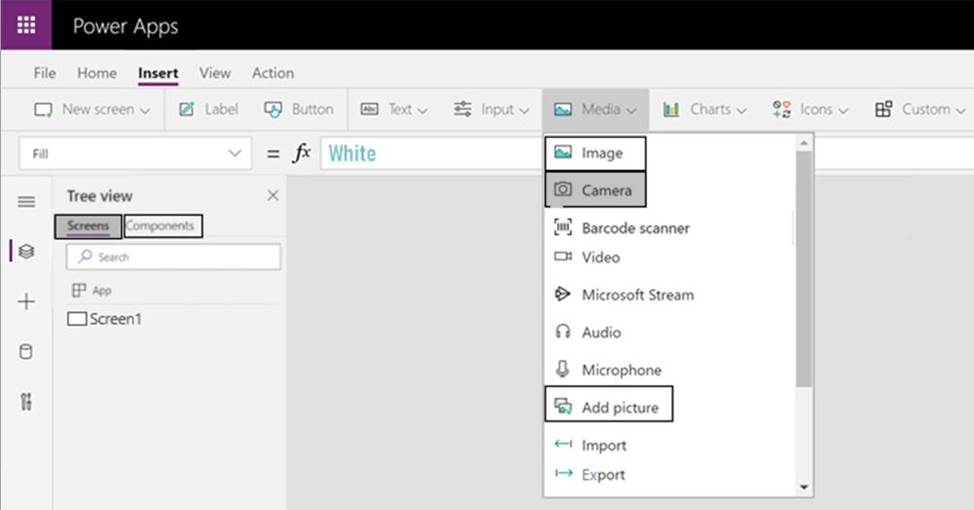Image resolution: width=974 pixels, height=510 pixels.
Task: Open the Power Apps app launcher waffle
Action: 26,25
